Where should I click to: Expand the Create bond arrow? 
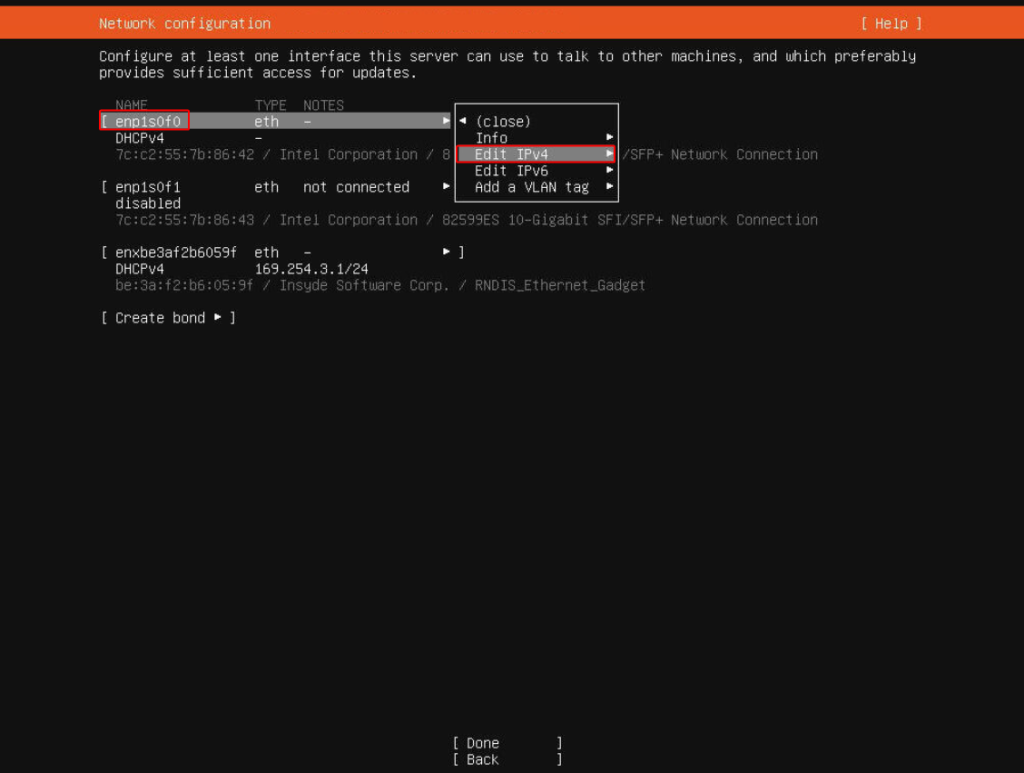pyautogui.click(x=218, y=317)
